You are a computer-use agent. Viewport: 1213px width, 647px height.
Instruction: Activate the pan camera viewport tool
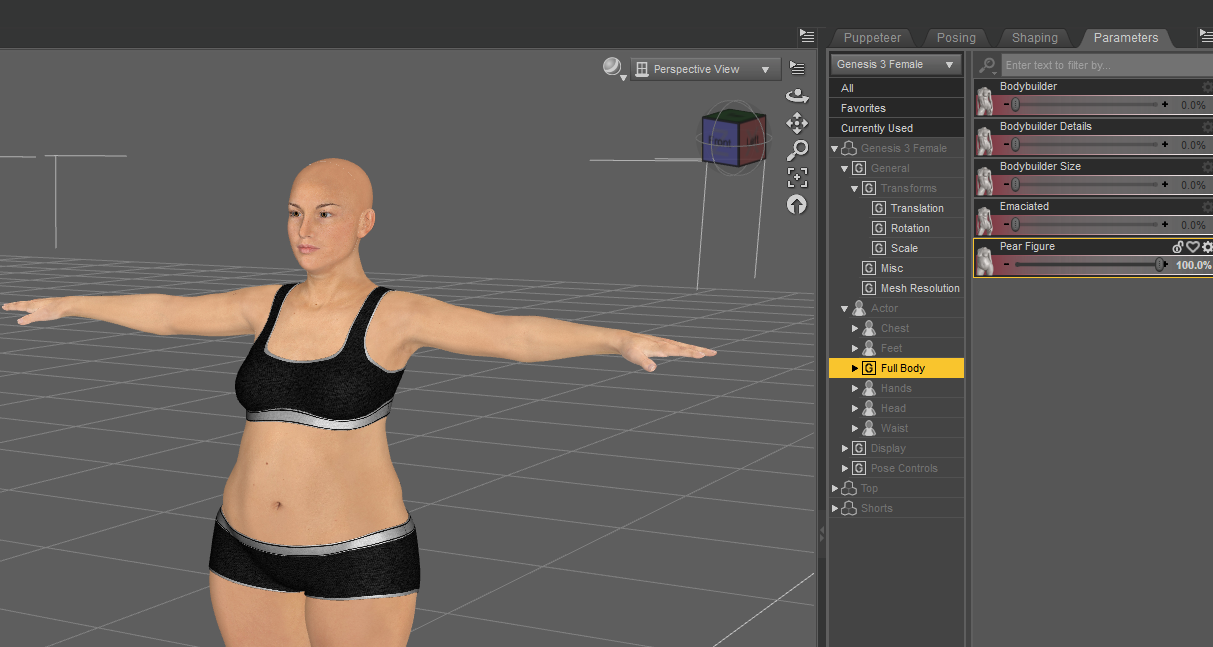point(797,123)
